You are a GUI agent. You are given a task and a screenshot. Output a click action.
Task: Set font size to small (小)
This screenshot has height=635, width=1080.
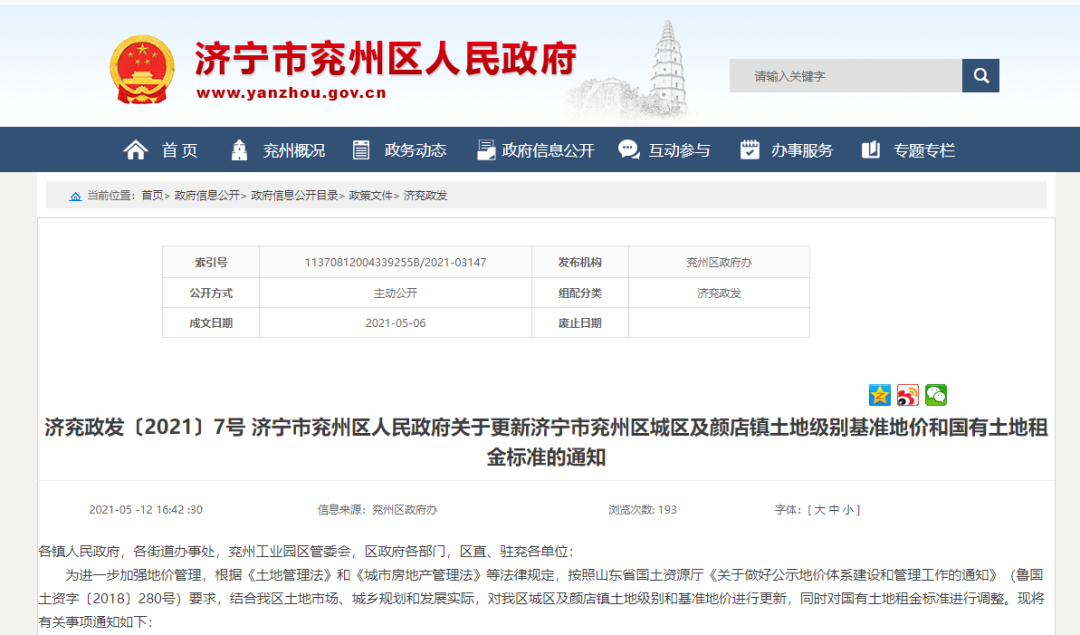point(848,510)
